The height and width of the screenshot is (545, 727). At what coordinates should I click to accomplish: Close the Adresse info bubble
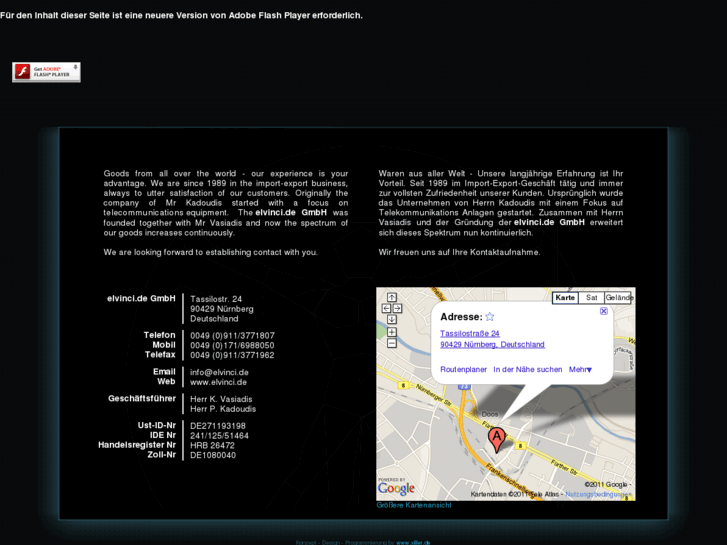pyautogui.click(x=604, y=311)
